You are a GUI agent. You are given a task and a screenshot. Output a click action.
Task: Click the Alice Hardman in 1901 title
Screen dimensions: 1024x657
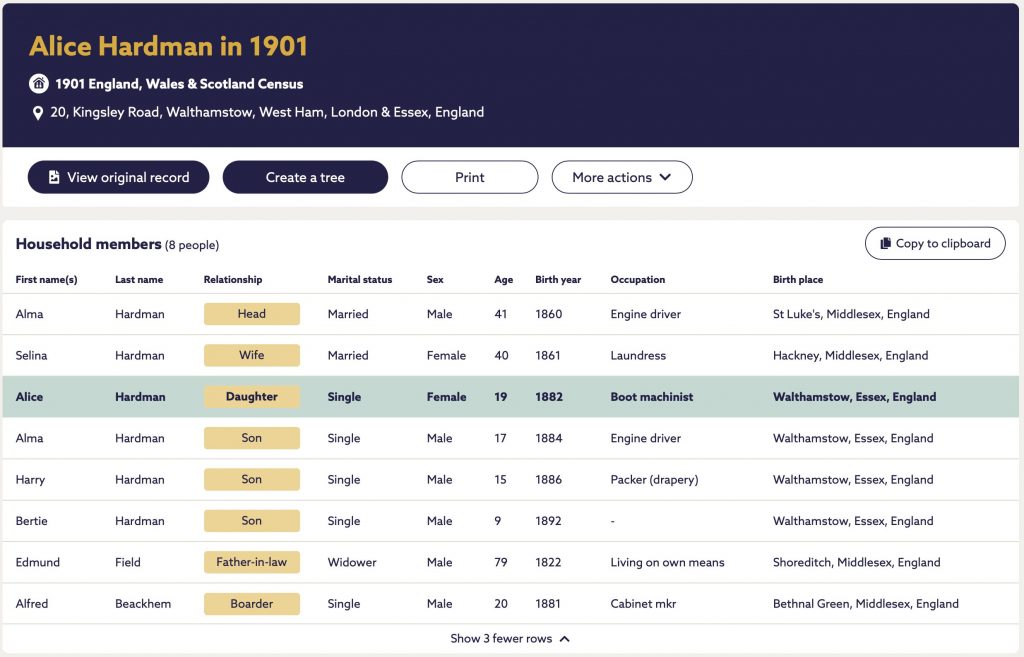[168, 46]
